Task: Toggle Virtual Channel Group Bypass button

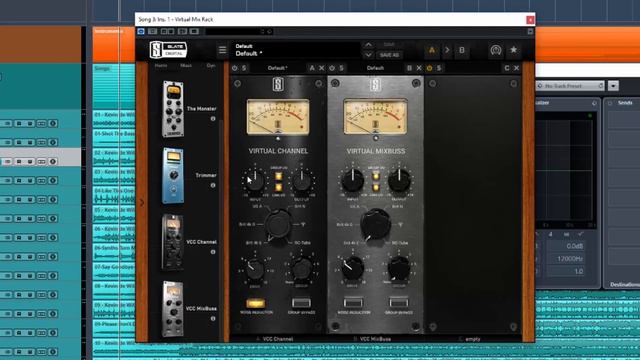Action: pyautogui.click(x=301, y=303)
